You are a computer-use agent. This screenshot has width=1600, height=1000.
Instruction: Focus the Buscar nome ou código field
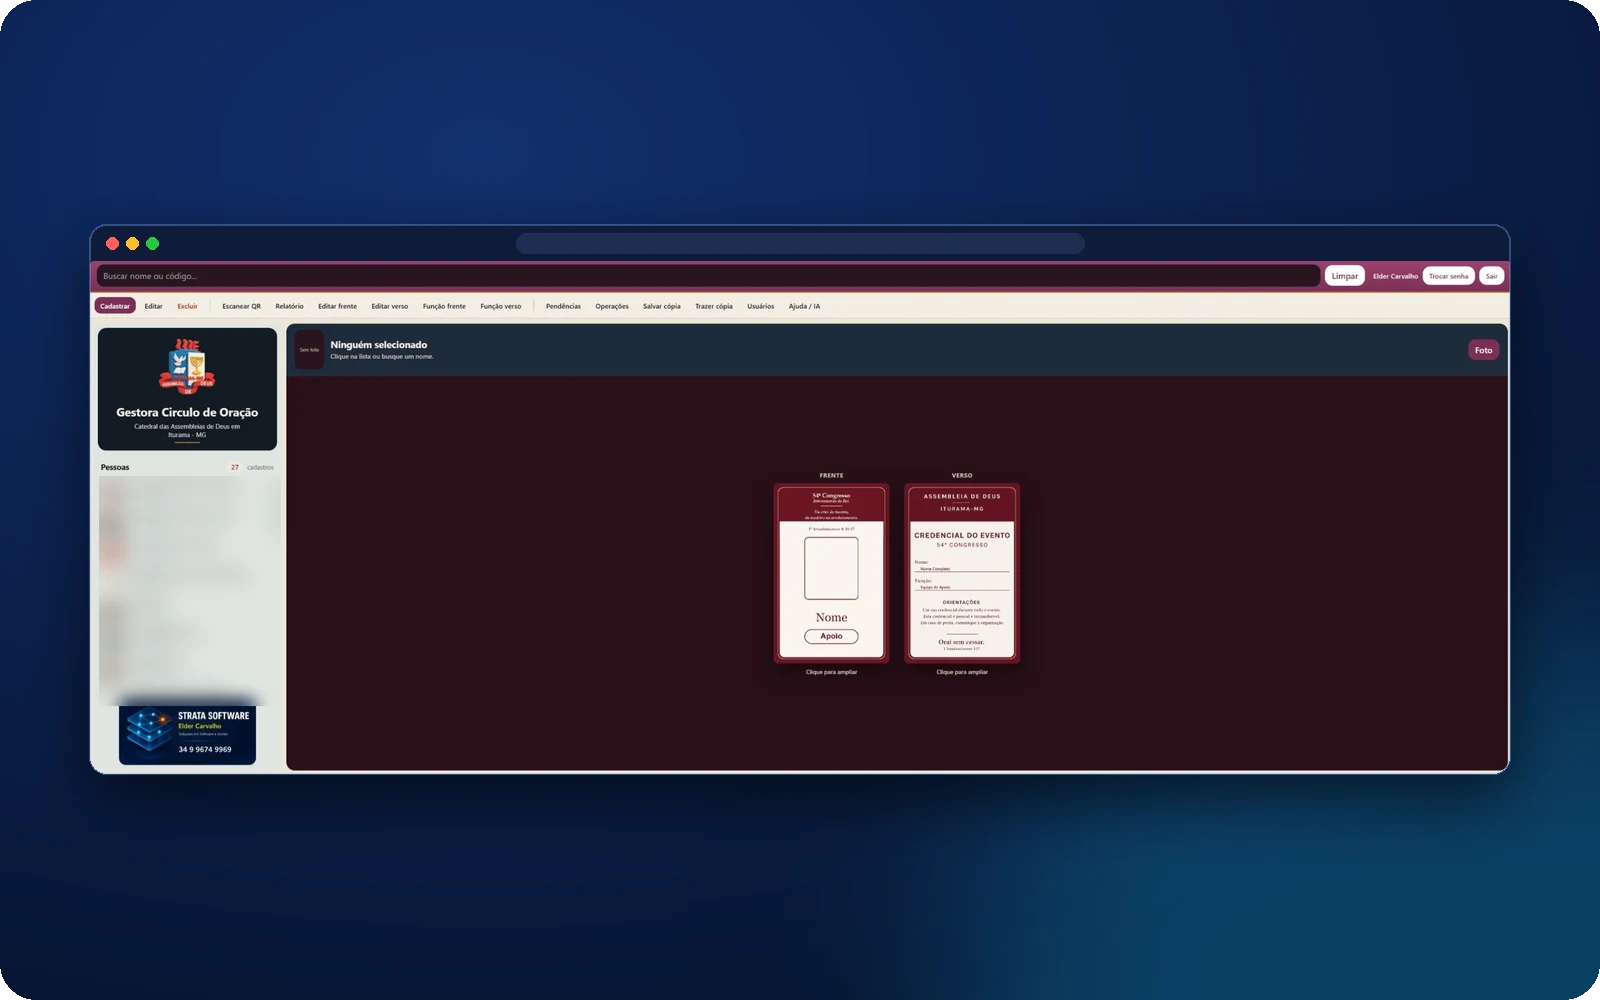(708, 276)
